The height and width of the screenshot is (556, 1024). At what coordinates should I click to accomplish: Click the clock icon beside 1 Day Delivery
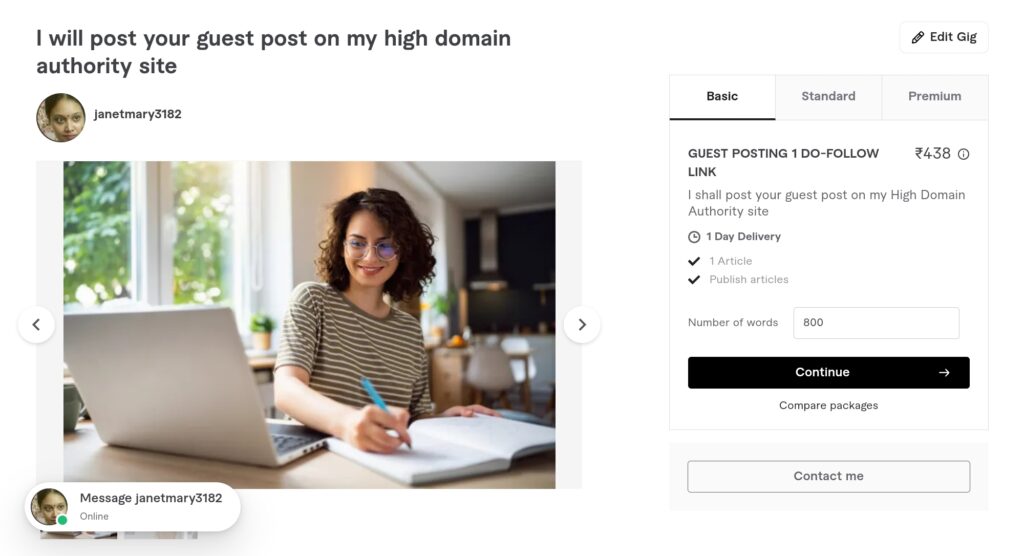pos(694,237)
